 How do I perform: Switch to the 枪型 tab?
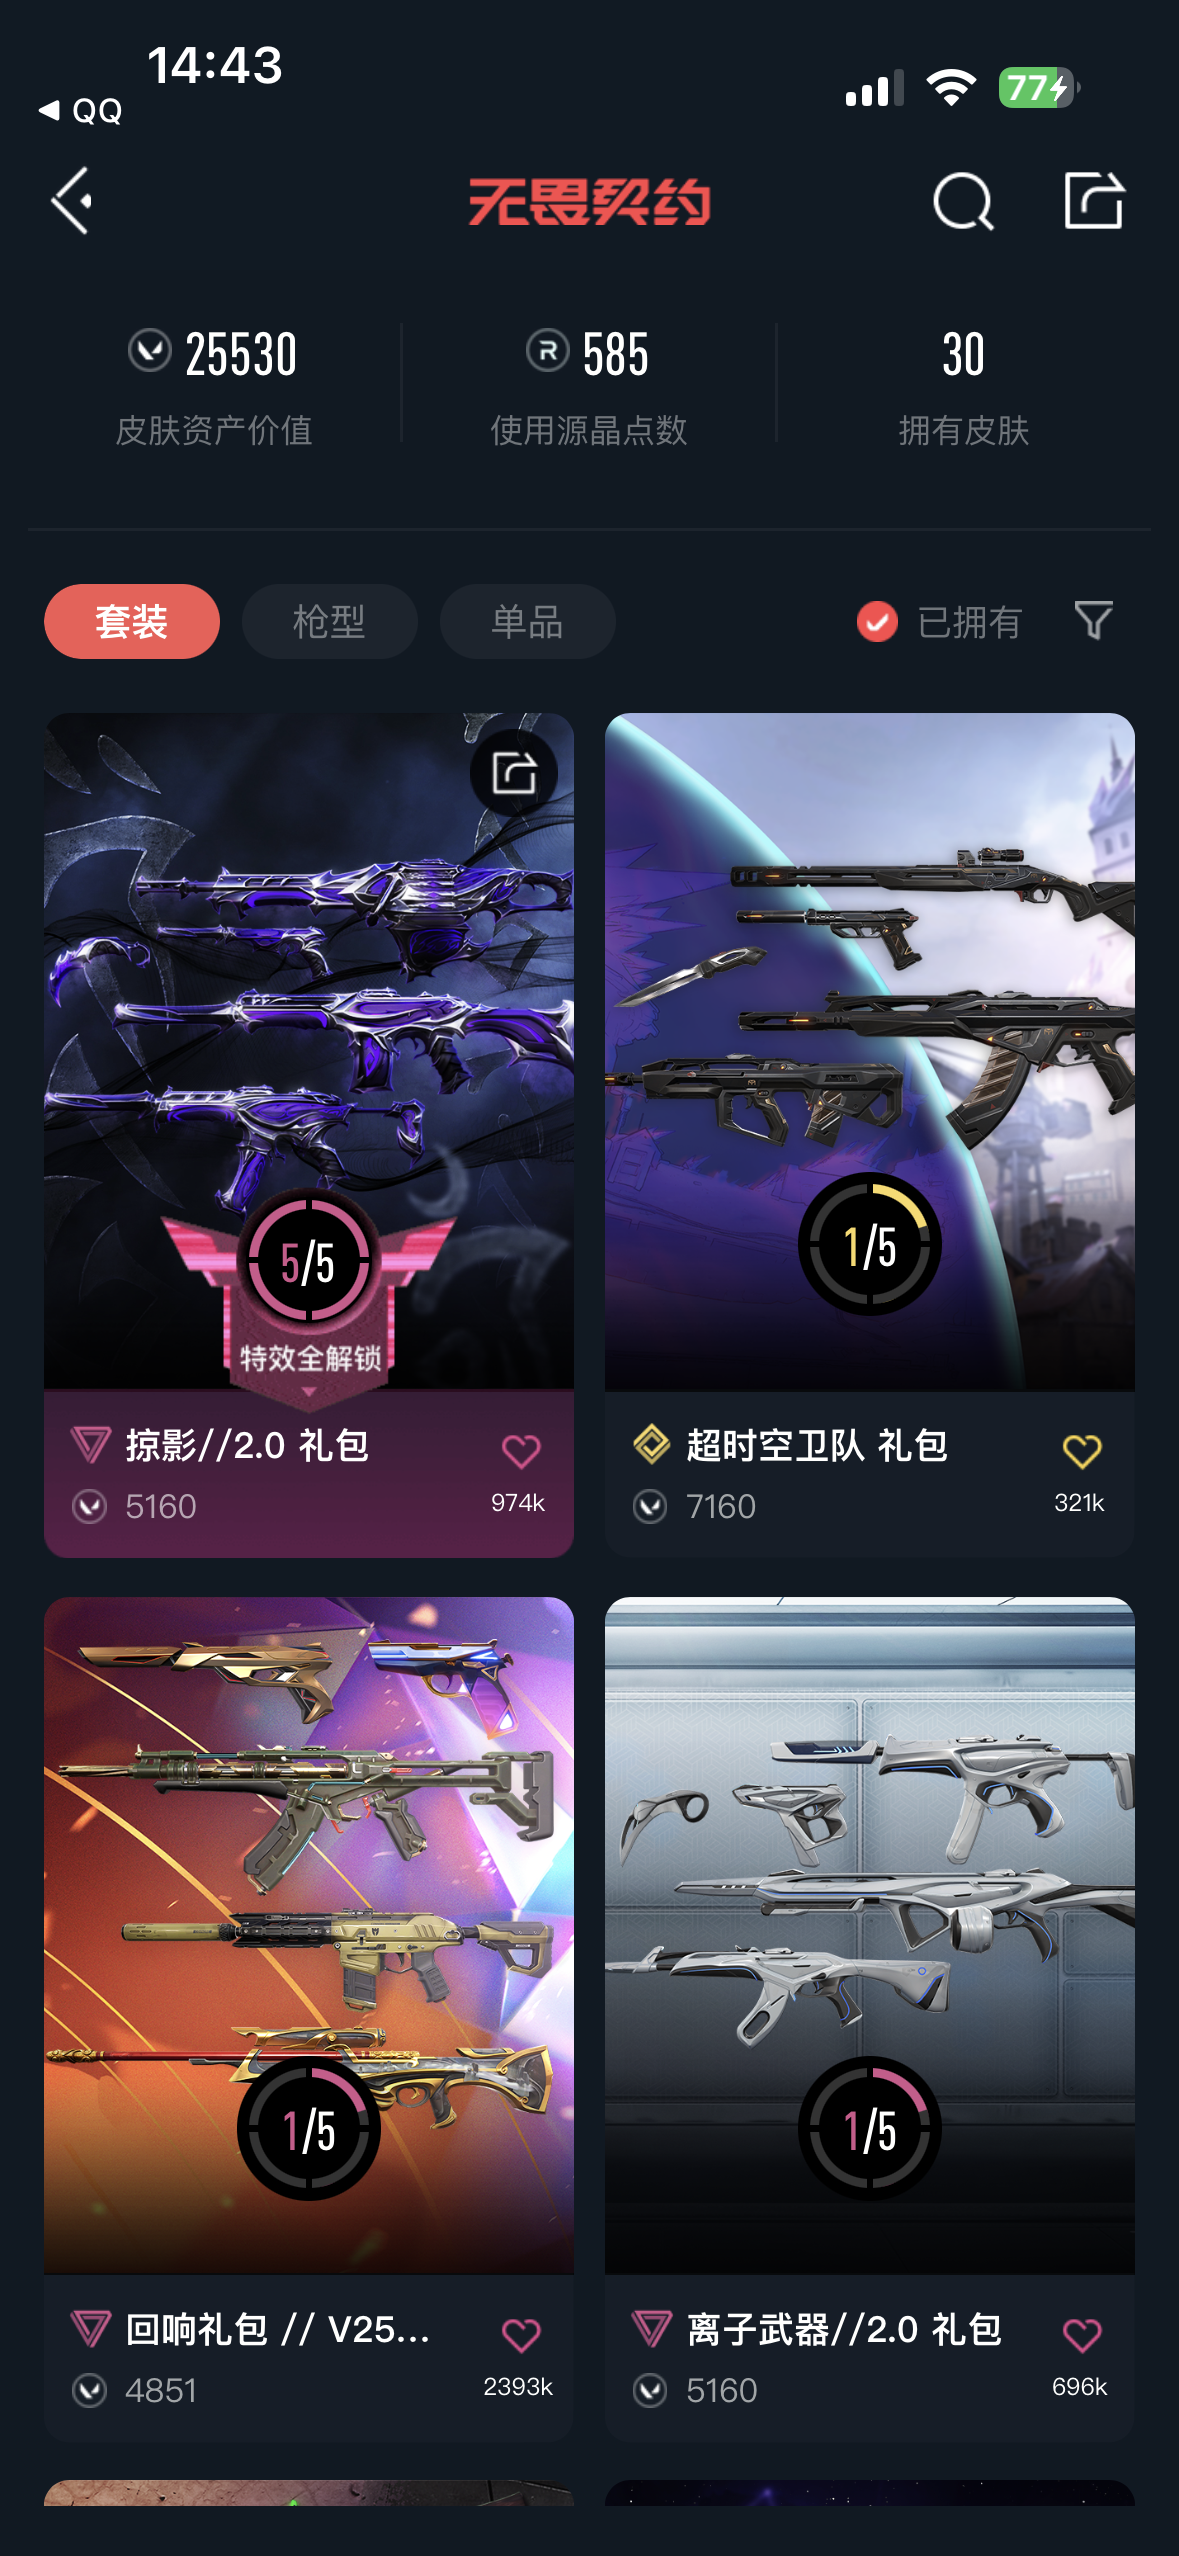329,621
